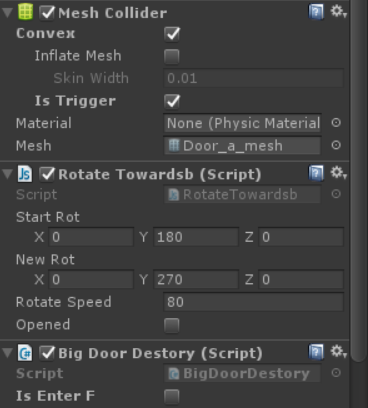
Task: Click the Inspector vertical scrollbar
Action: (359, 180)
